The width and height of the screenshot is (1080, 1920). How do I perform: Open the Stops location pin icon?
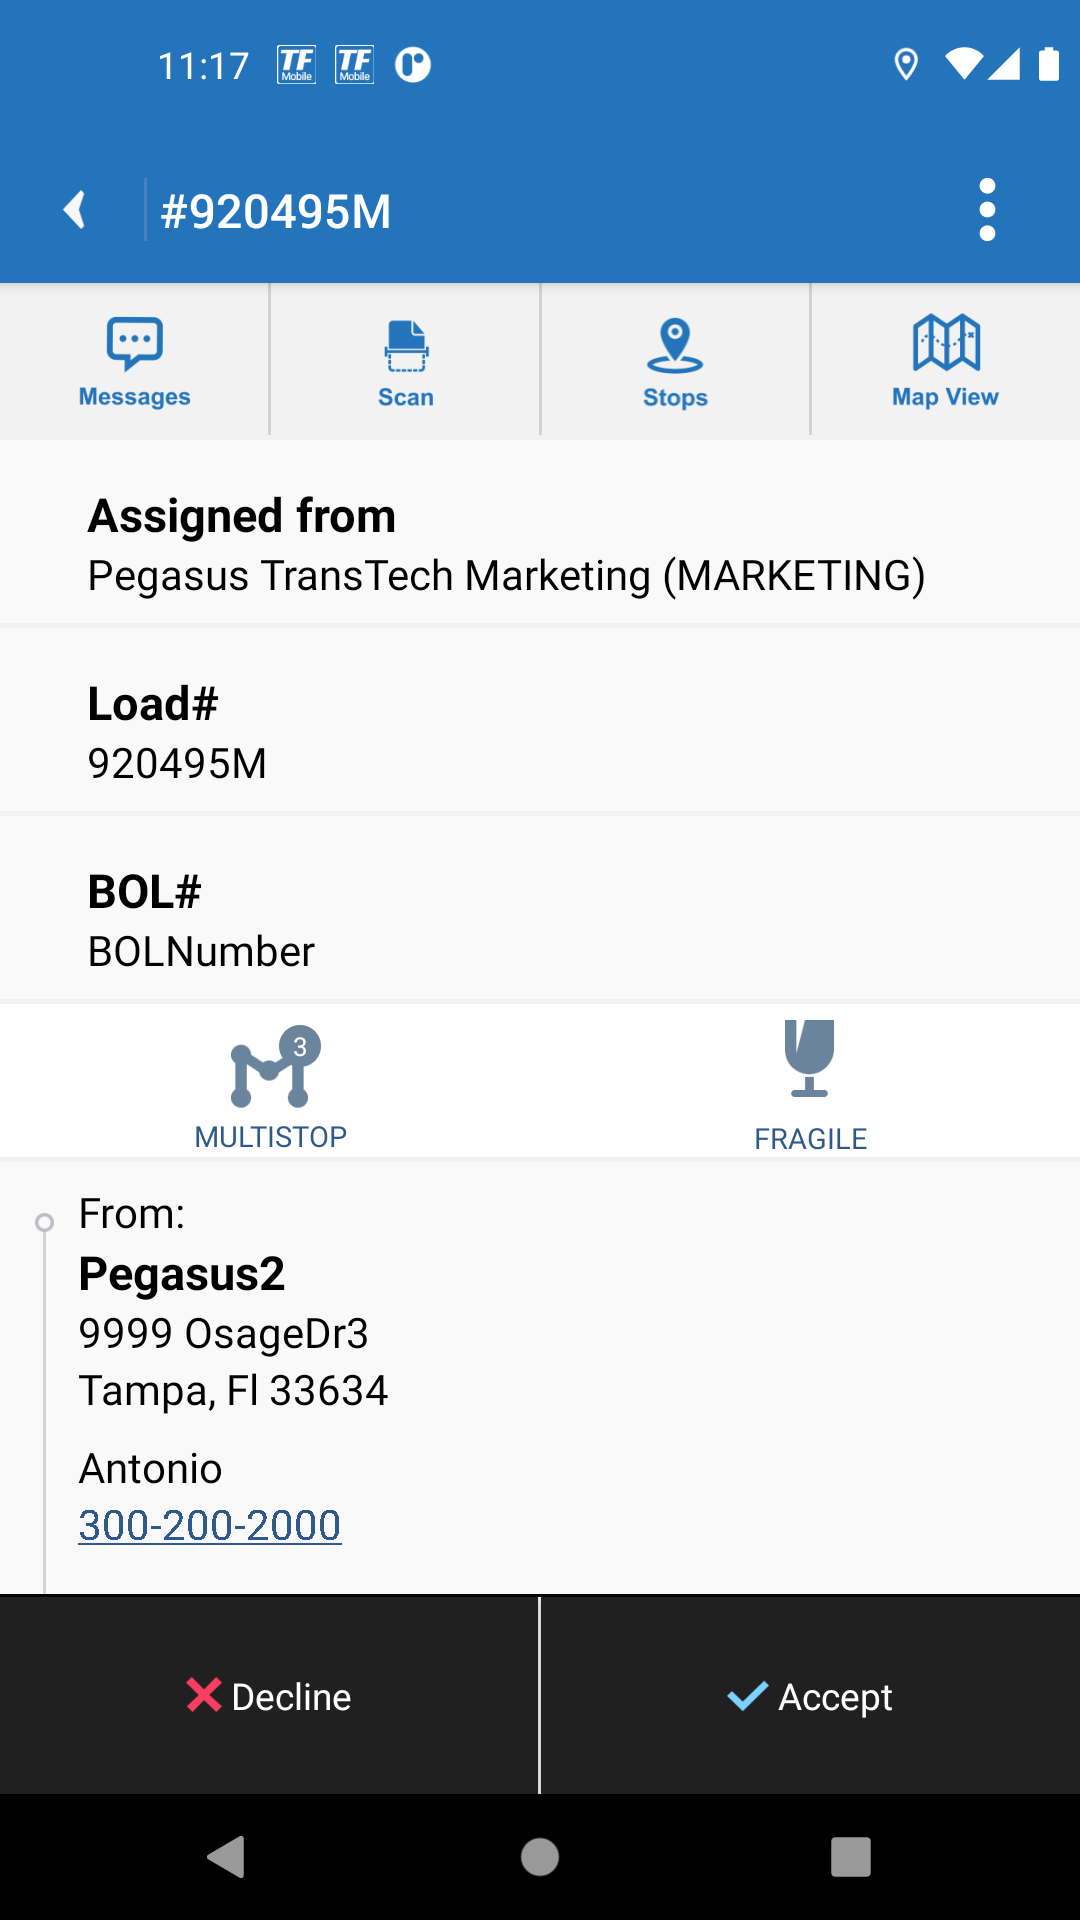coord(675,345)
